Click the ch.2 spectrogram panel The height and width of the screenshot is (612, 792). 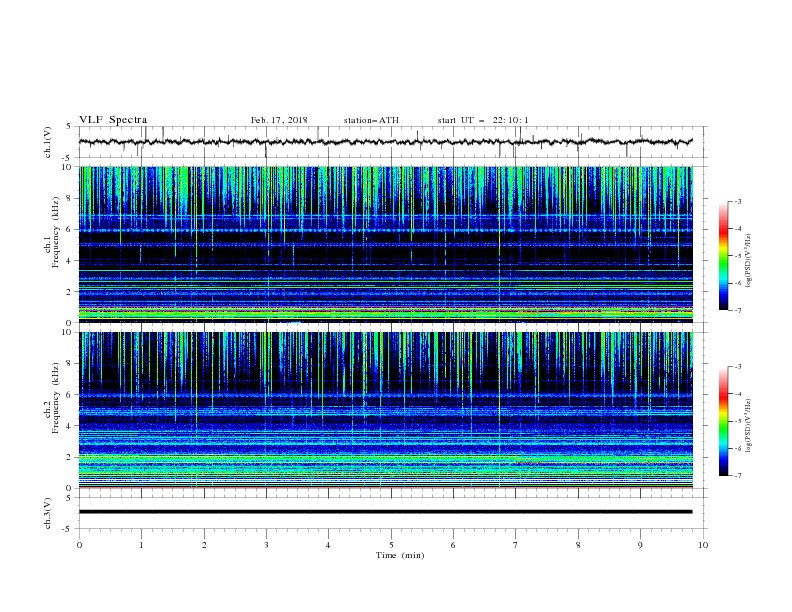386,410
